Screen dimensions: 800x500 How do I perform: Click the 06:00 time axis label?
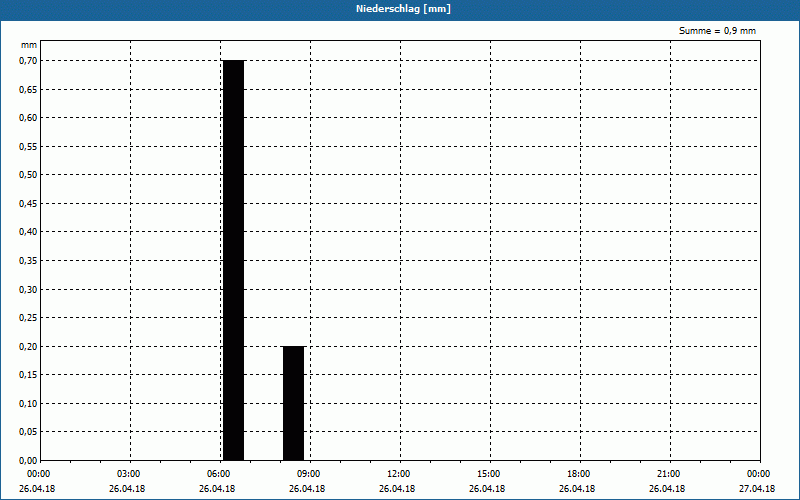pos(219,474)
